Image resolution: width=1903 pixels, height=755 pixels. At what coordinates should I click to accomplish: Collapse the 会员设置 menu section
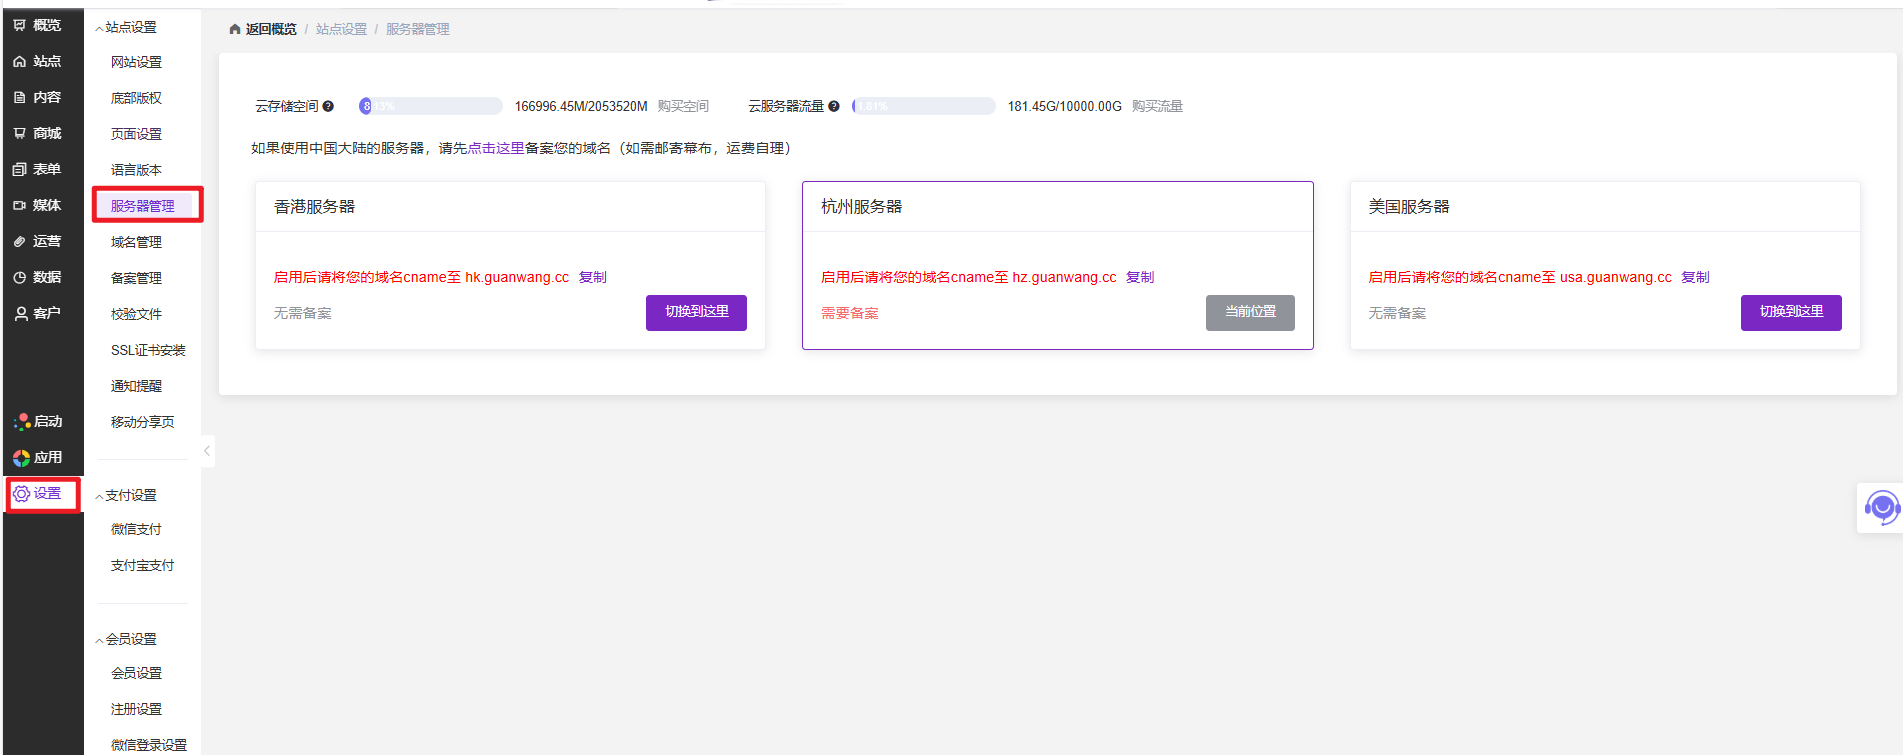[x=99, y=641]
